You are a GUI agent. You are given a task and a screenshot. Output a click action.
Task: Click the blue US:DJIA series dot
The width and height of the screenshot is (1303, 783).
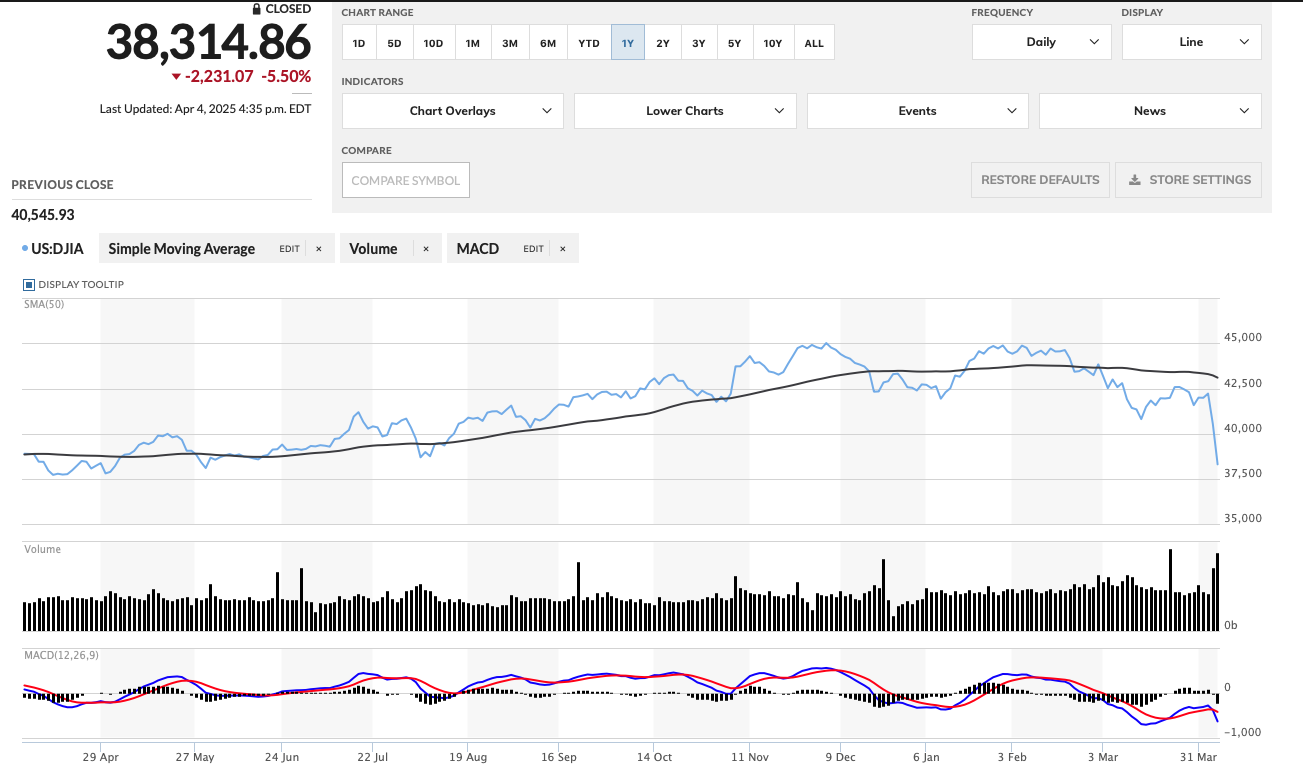coord(24,249)
